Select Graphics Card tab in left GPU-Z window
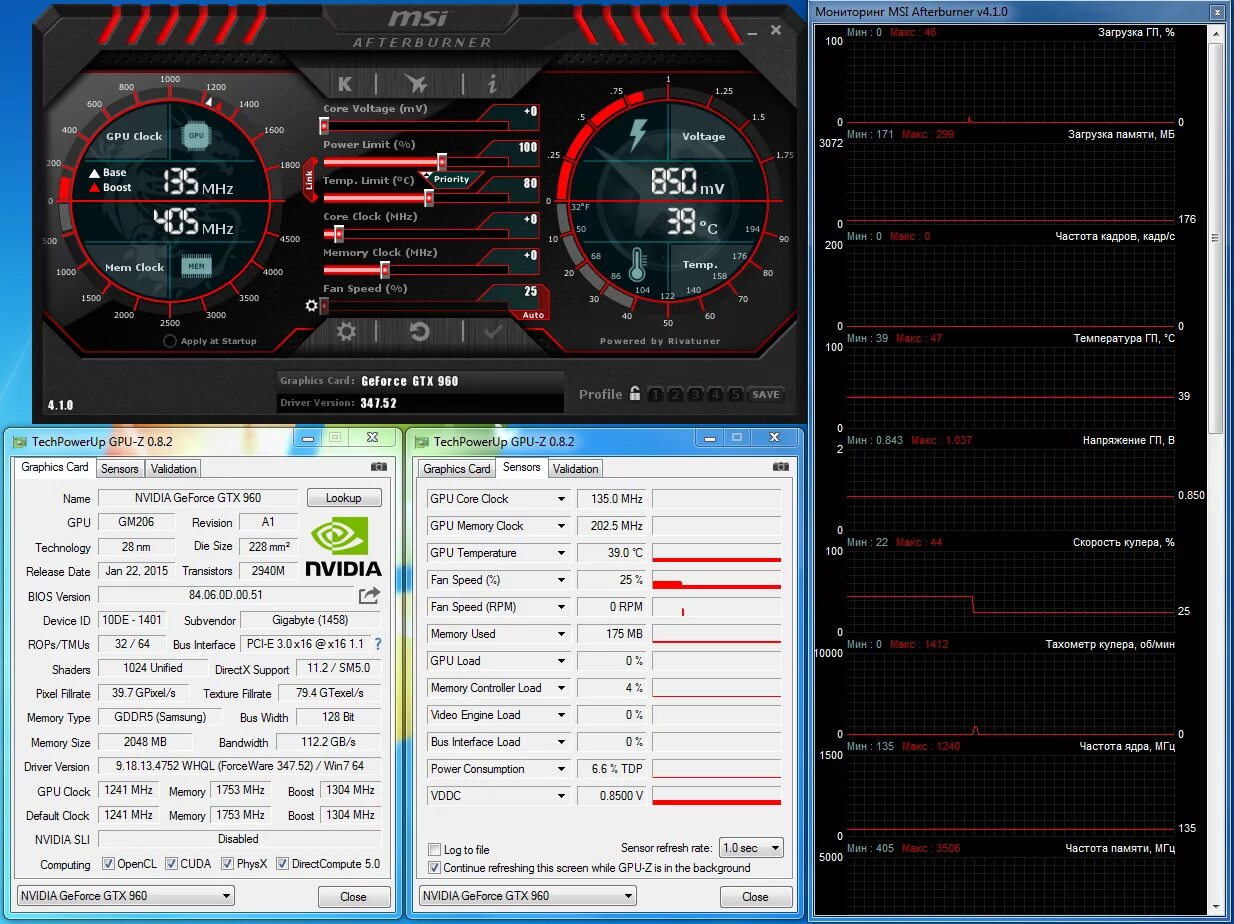1234x924 pixels. [55, 467]
